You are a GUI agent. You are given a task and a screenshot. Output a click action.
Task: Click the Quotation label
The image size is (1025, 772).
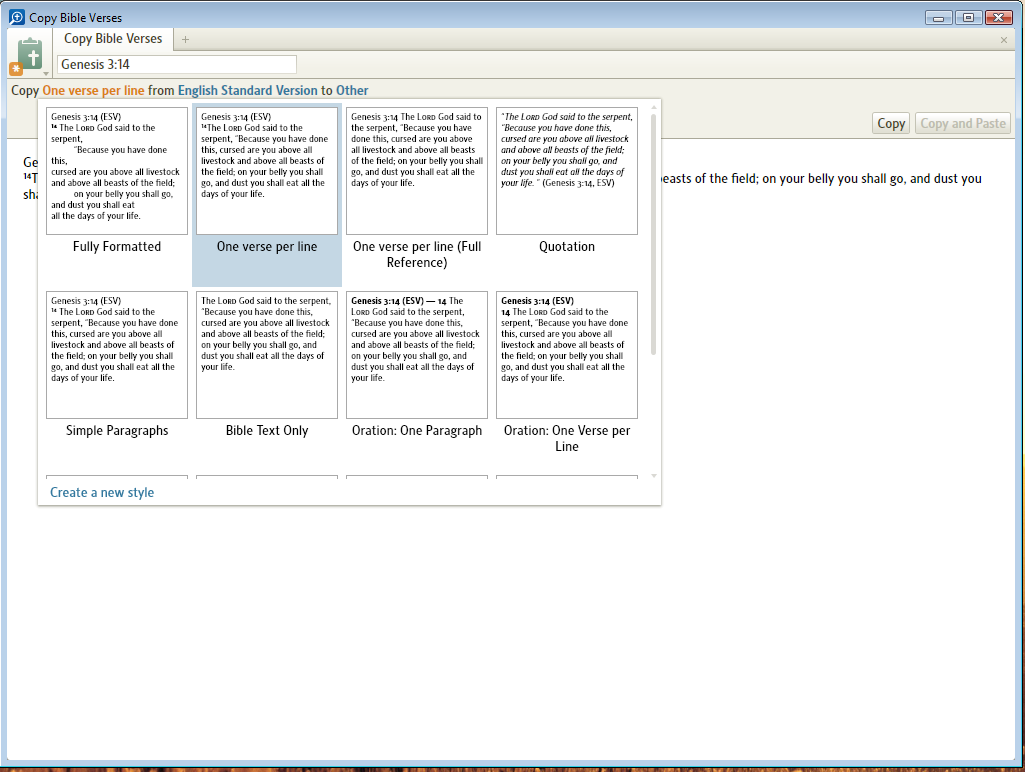[x=567, y=246]
